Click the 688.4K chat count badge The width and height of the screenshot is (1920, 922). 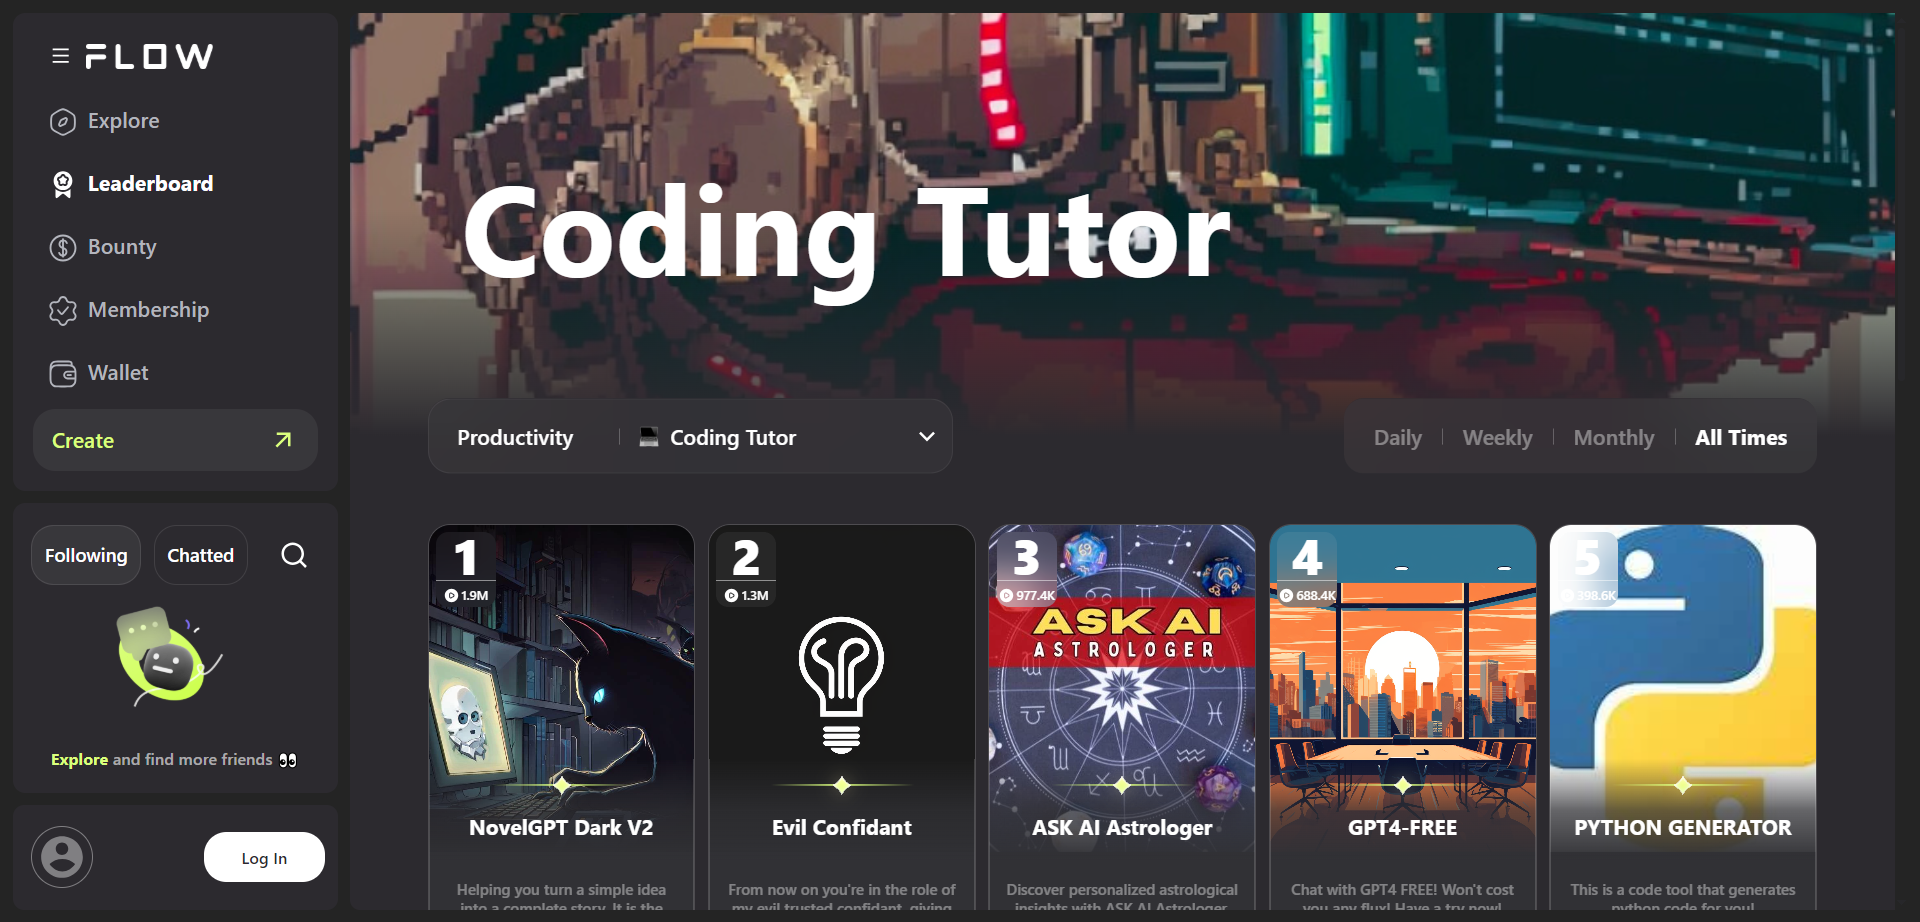pyautogui.click(x=1308, y=595)
